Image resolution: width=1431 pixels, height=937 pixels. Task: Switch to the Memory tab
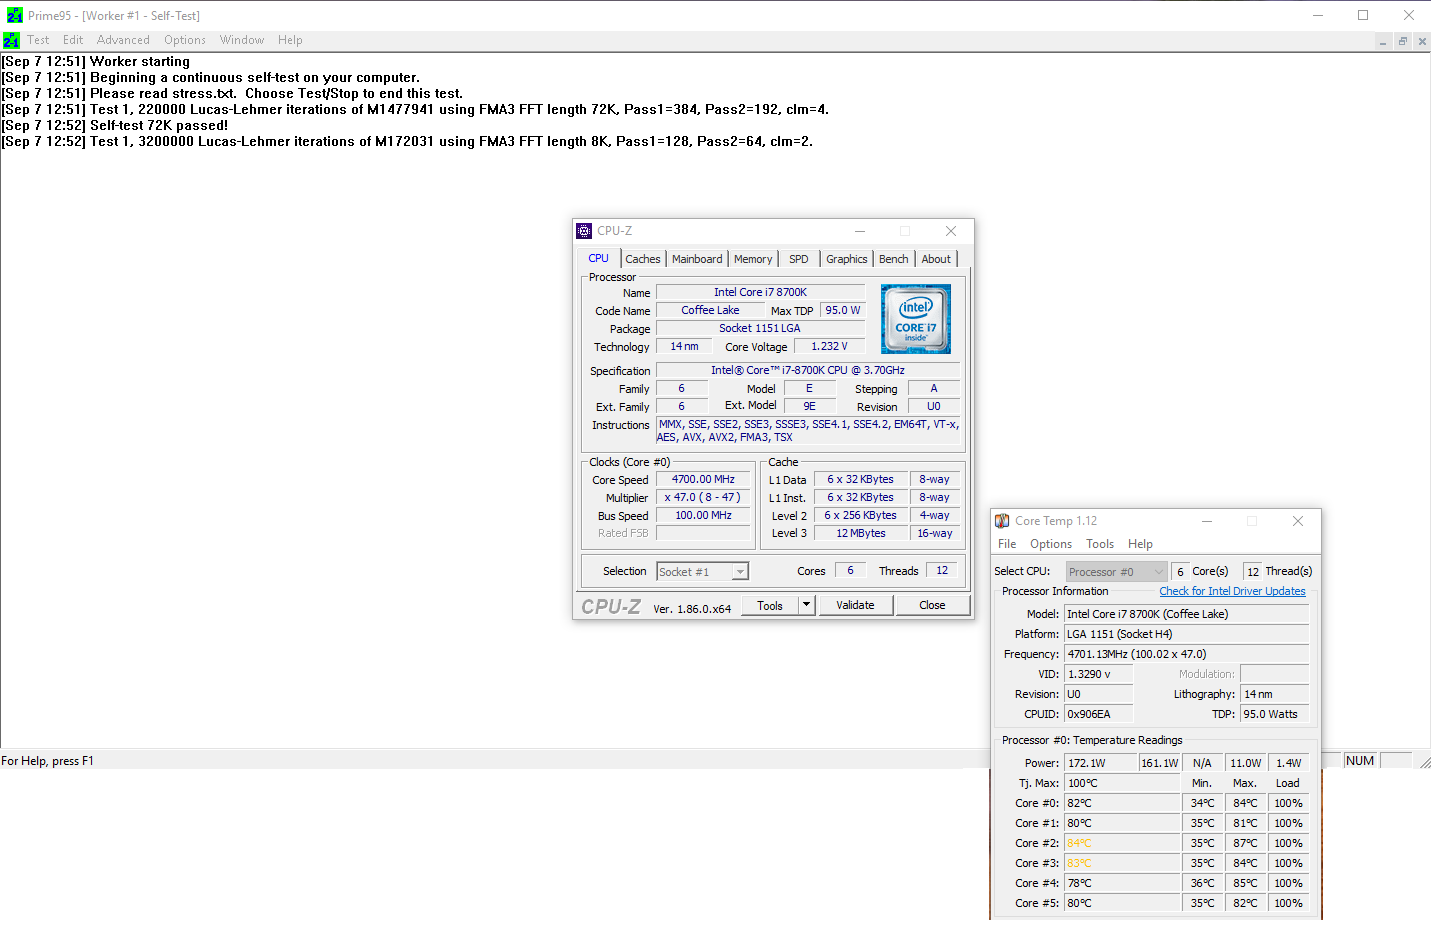click(753, 259)
